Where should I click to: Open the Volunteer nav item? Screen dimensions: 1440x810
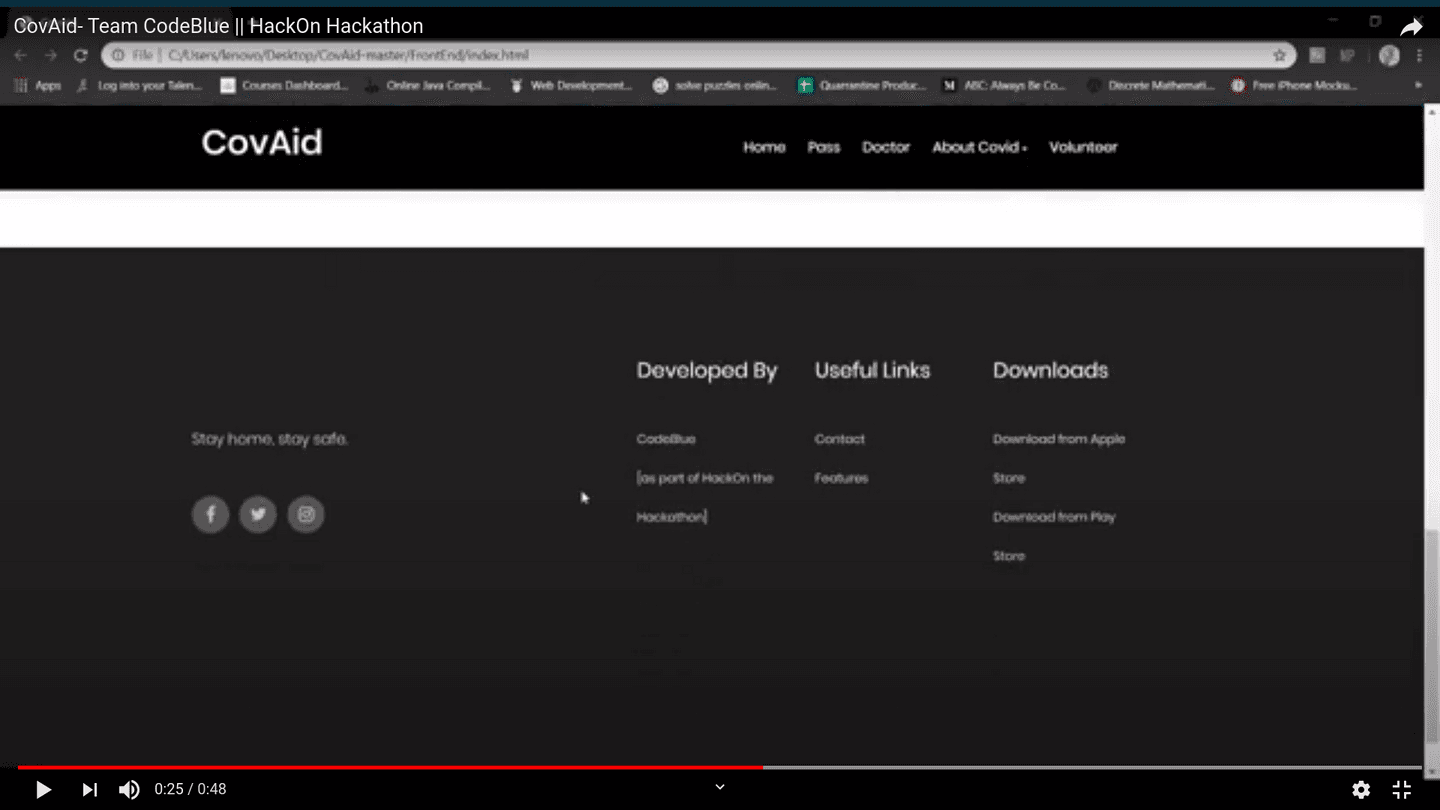click(x=1083, y=147)
